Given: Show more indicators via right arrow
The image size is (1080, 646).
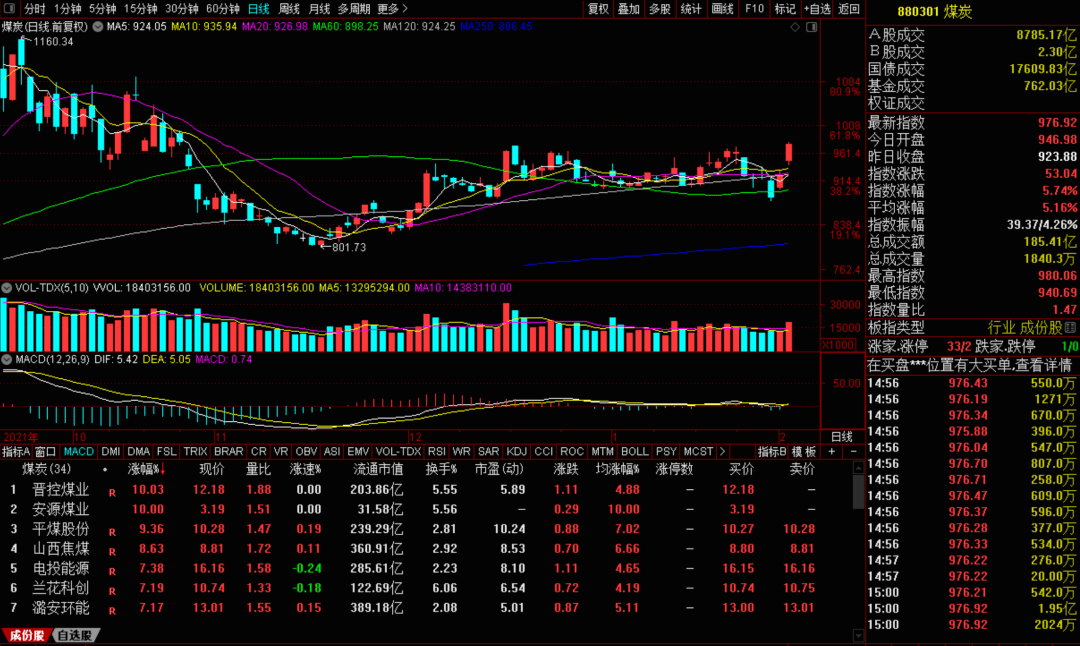Looking at the screenshot, I should tap(723, 452).
